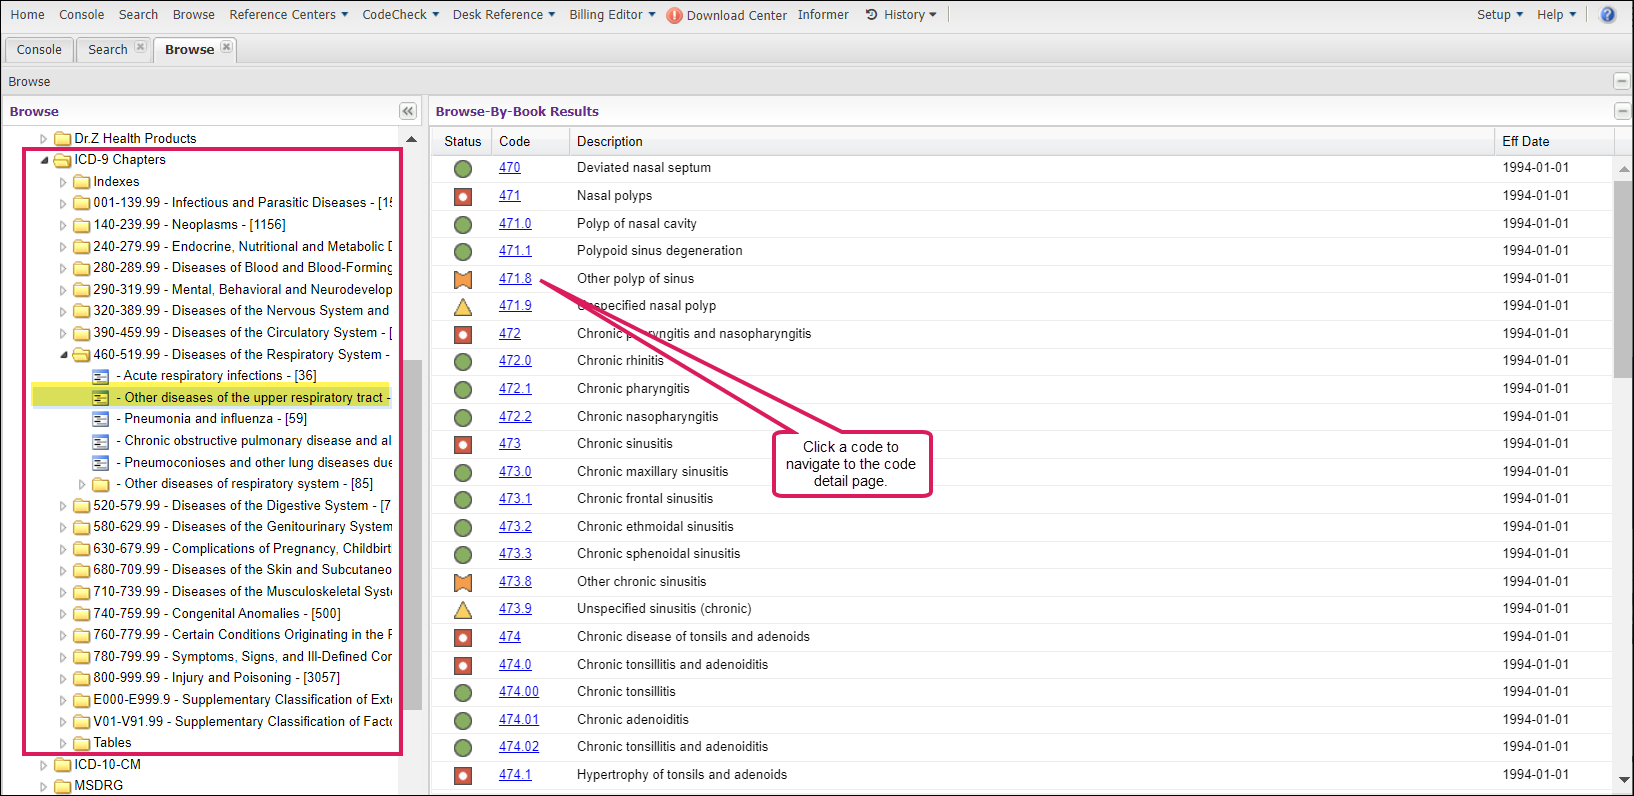Switch to the Console tab
This screenshot has width=1634, height=796.
pos(39,49)
